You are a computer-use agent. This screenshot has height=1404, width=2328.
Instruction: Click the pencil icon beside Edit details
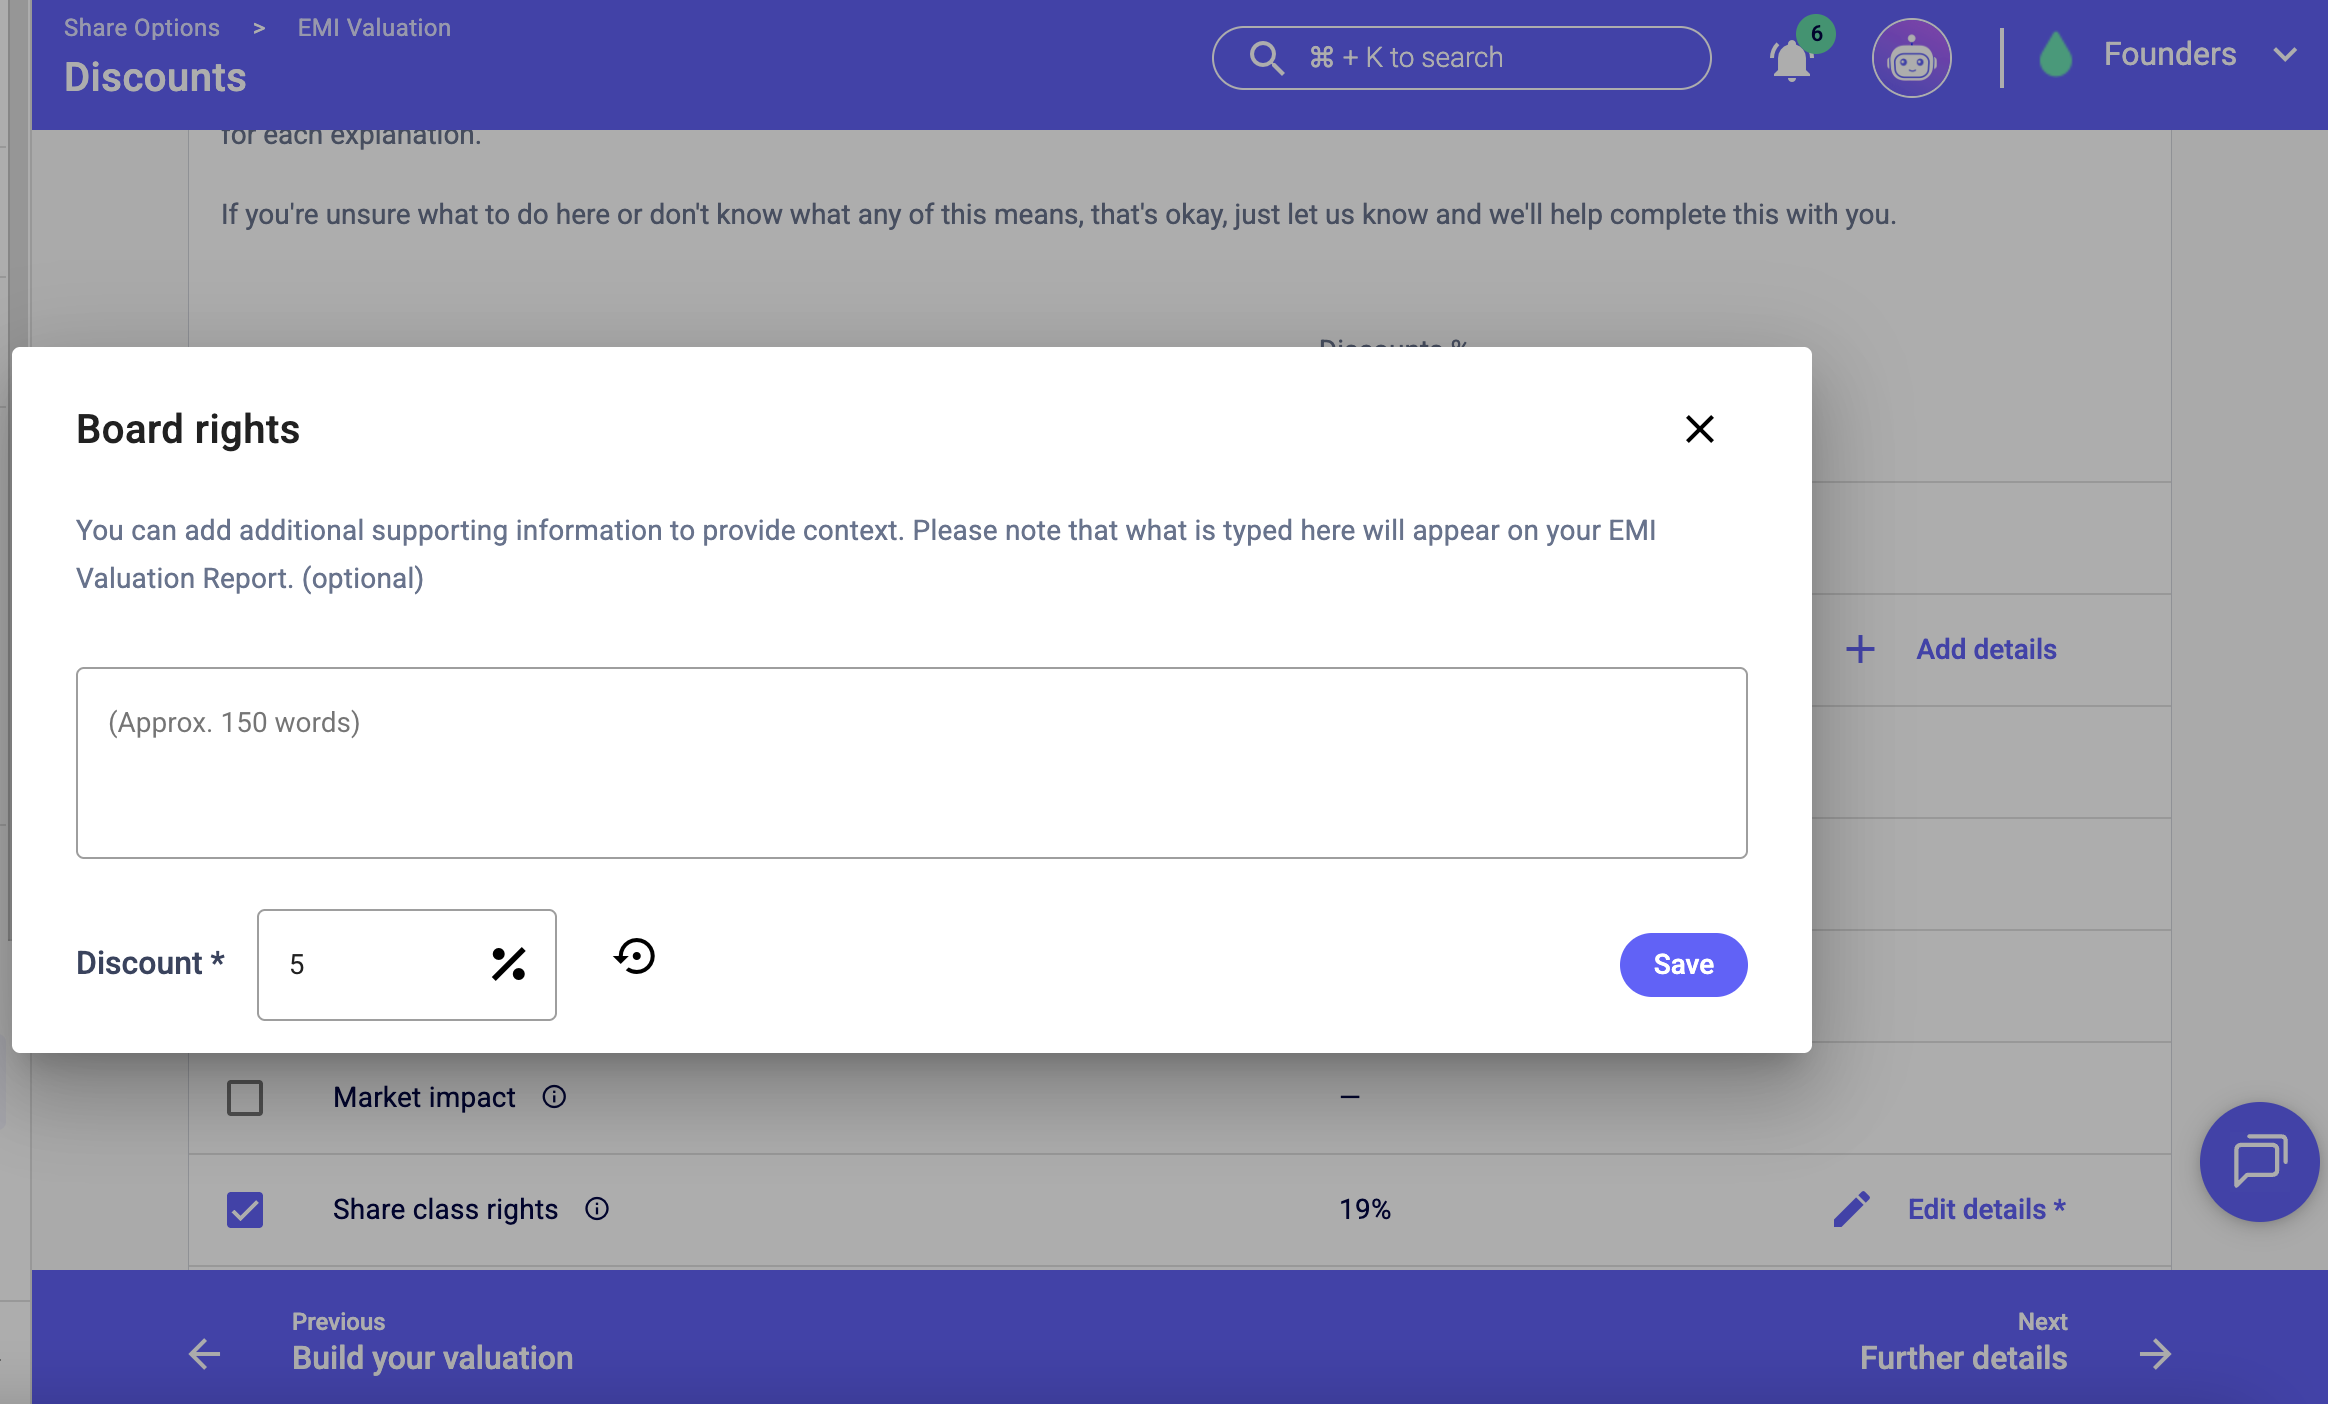point(1851,1209)
